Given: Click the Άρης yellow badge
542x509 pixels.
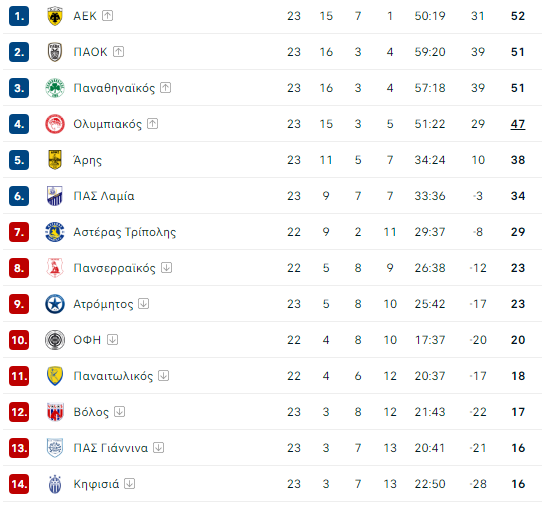Looking at the screenshot, I should point(55,160).
